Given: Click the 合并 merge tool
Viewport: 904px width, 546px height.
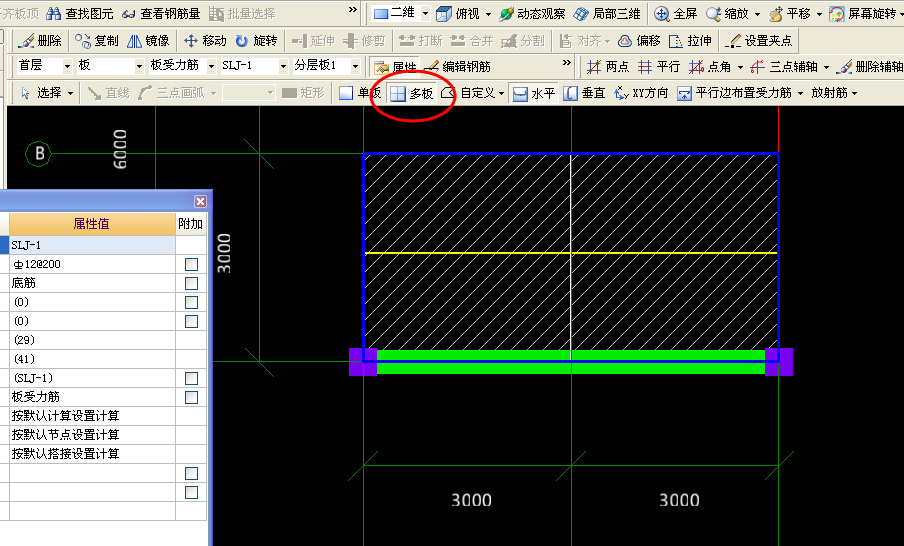Looking at the screenshot, I should pyautogui.click(x=472, y=41).
